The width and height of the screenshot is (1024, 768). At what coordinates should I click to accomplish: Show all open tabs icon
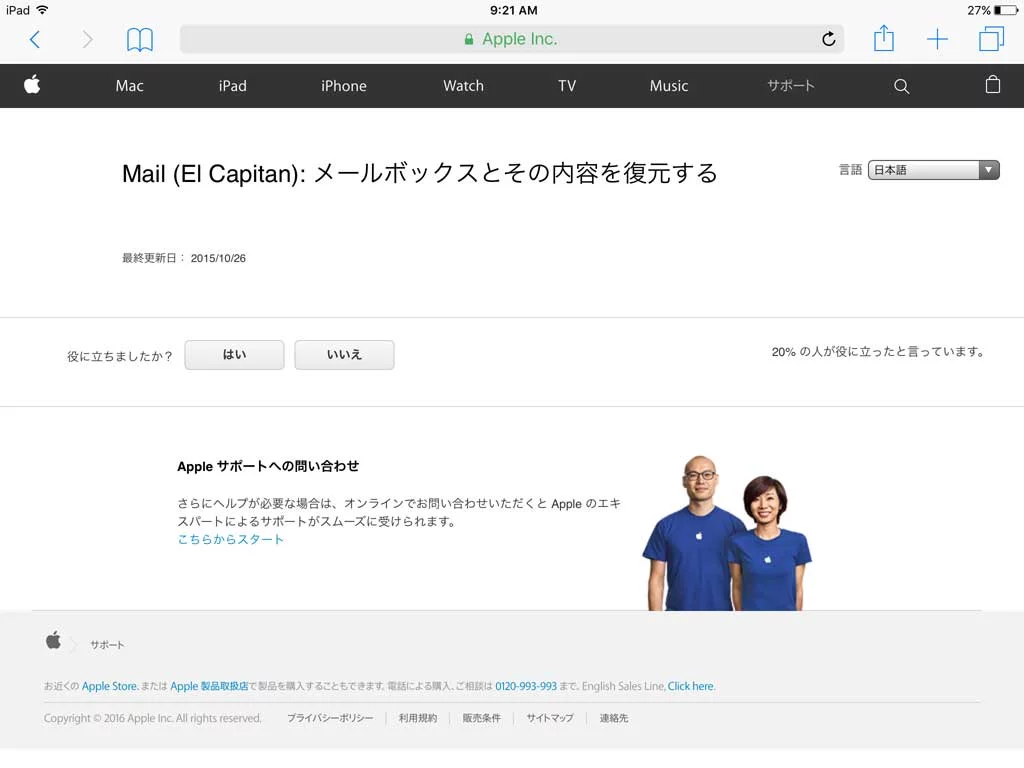click(x=991, y=39)
